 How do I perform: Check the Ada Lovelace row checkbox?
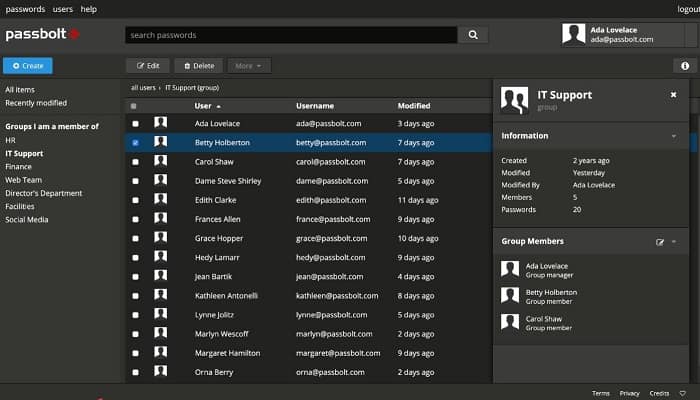[x=135, y=124]
